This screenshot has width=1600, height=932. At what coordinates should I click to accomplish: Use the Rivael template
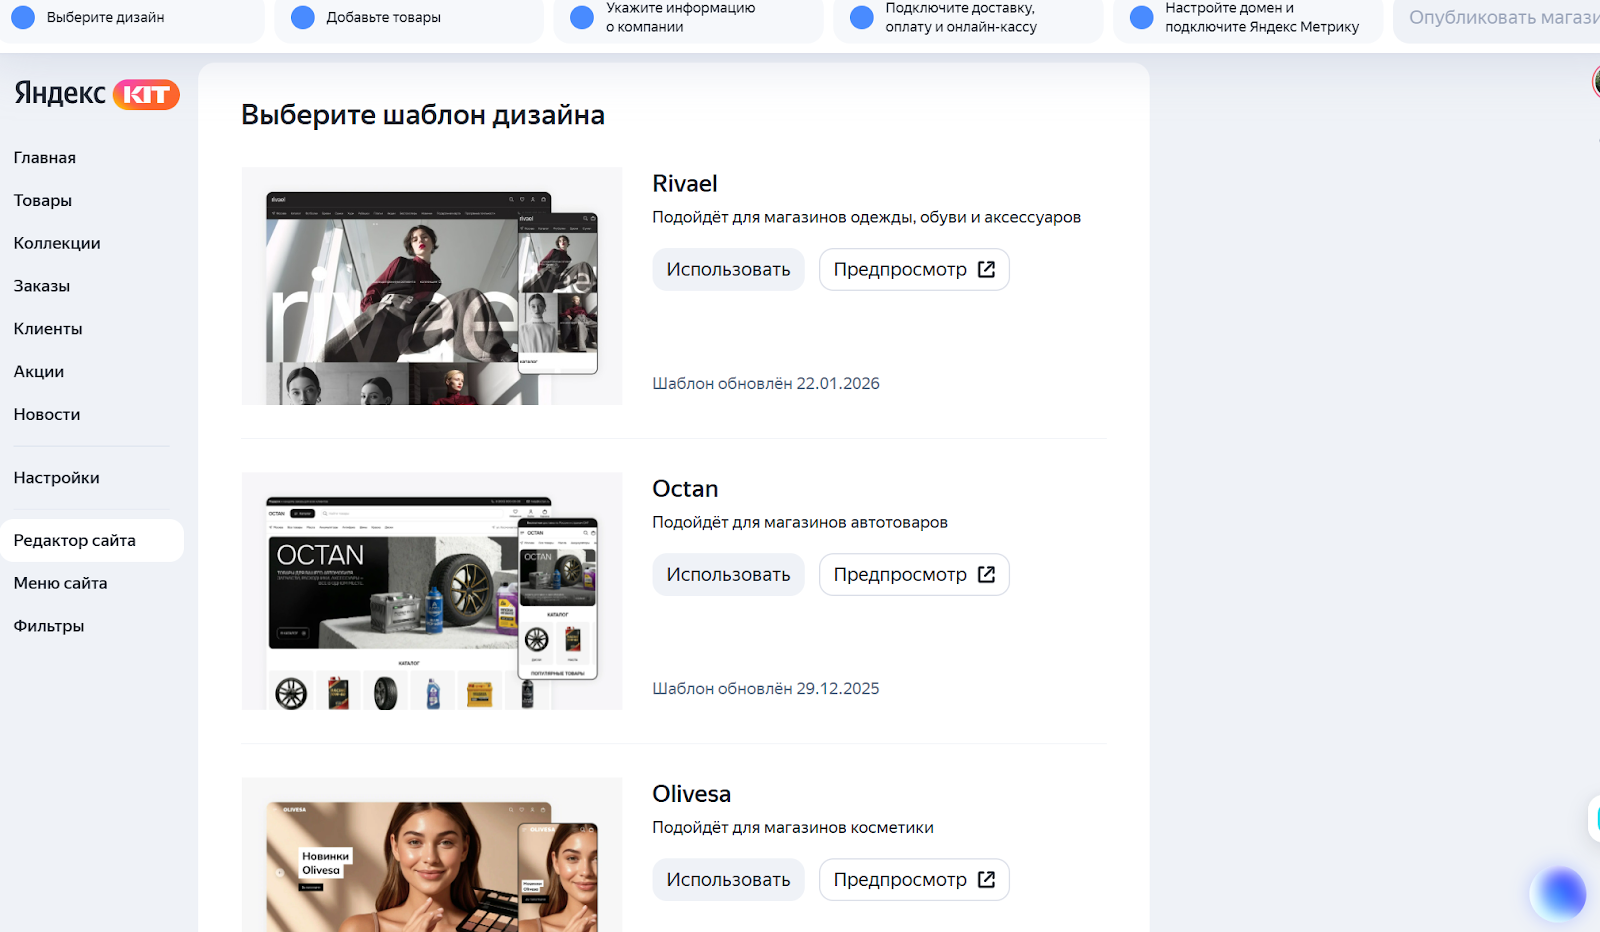pyautogui.click(x=728, y=270)
